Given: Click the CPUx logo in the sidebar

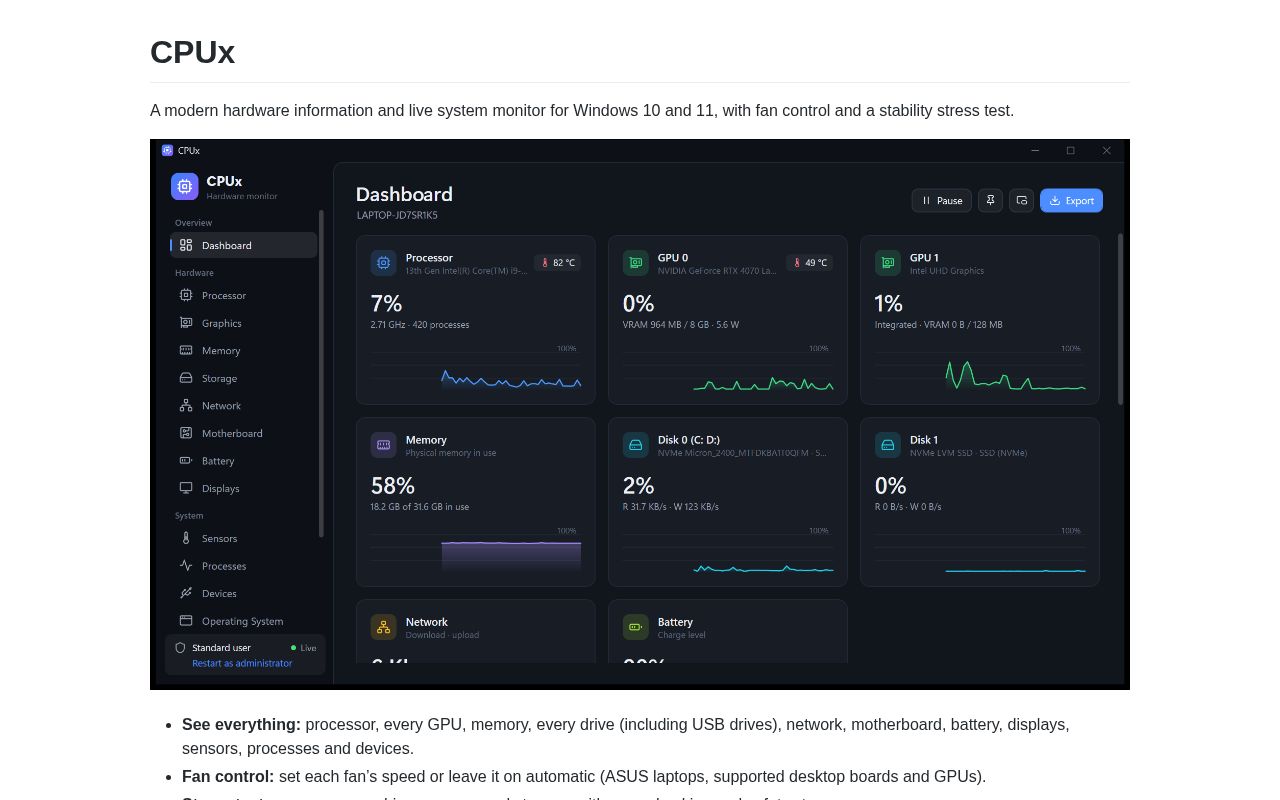Looking at the screenshot, I should click(x=185, y=187).
